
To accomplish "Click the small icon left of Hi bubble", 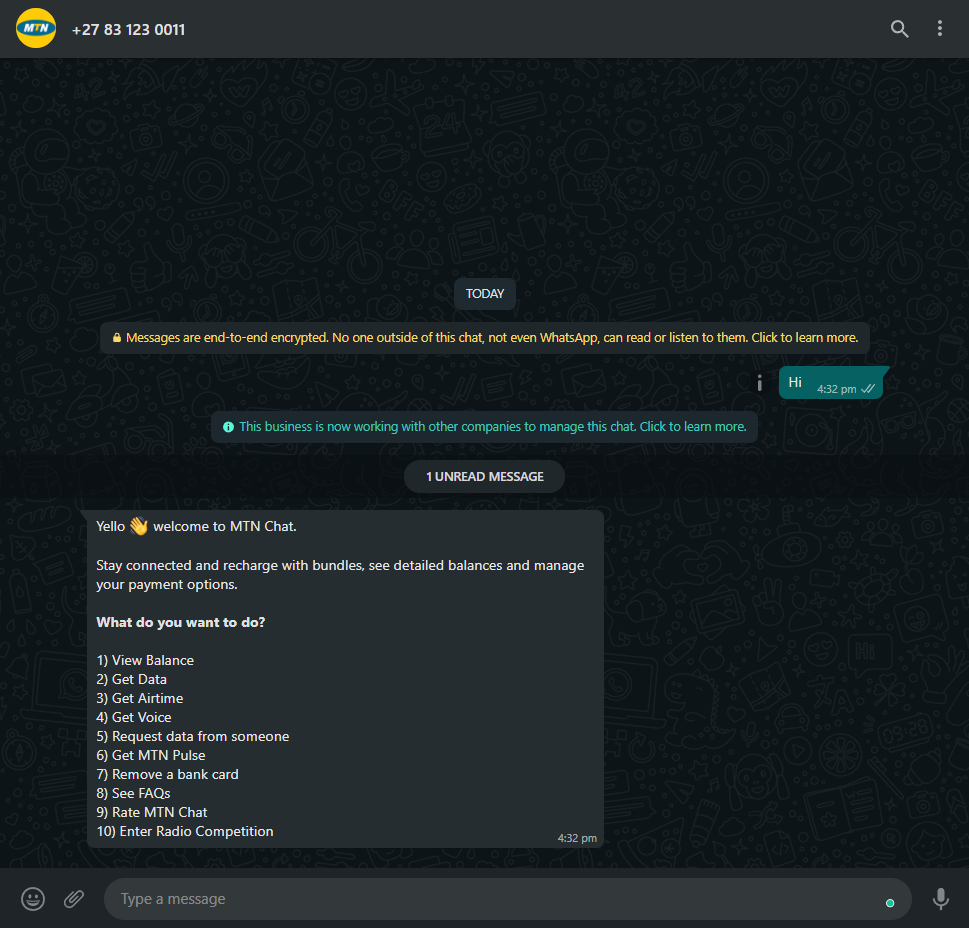I will coord(760,383).
